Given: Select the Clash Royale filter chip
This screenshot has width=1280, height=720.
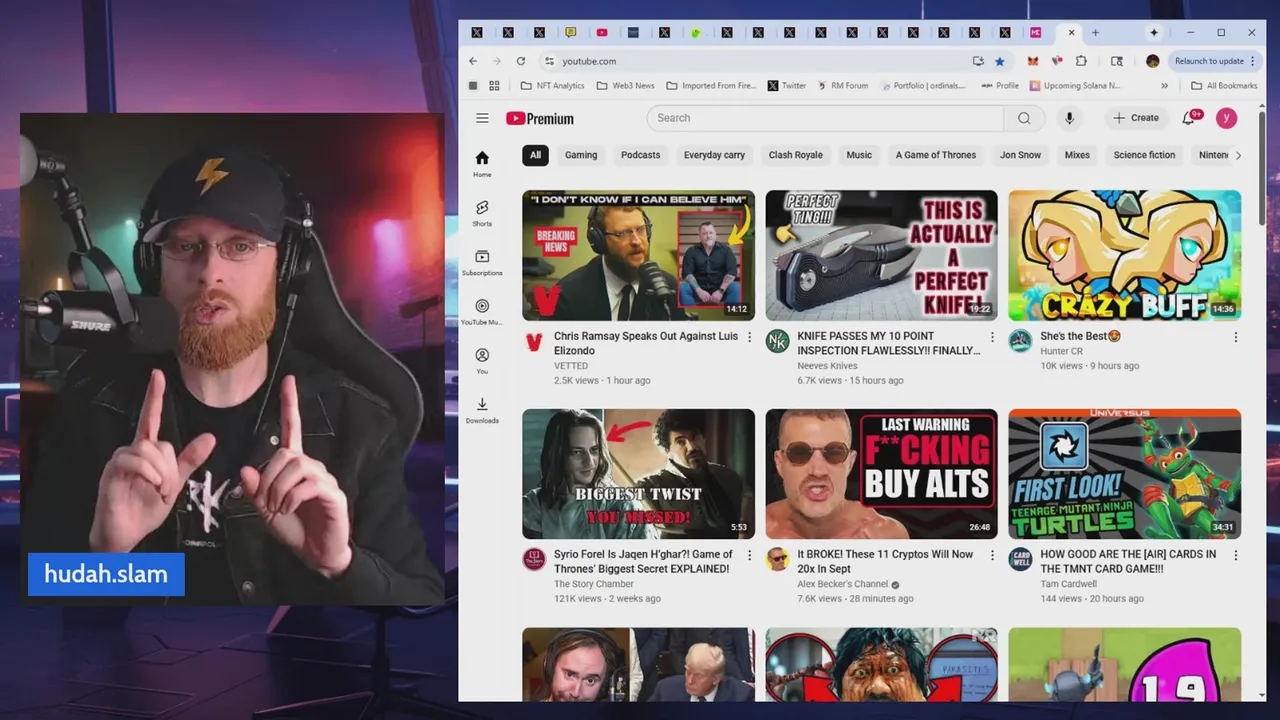Looking at the screenshot, I should click(795, 155).
